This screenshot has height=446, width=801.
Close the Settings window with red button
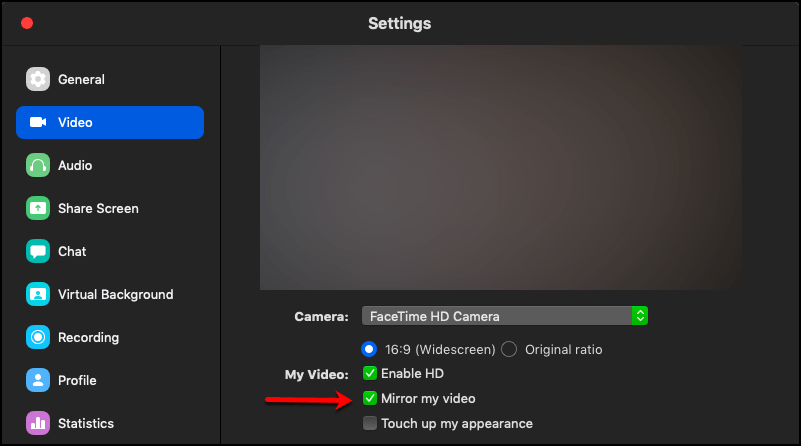27,23
